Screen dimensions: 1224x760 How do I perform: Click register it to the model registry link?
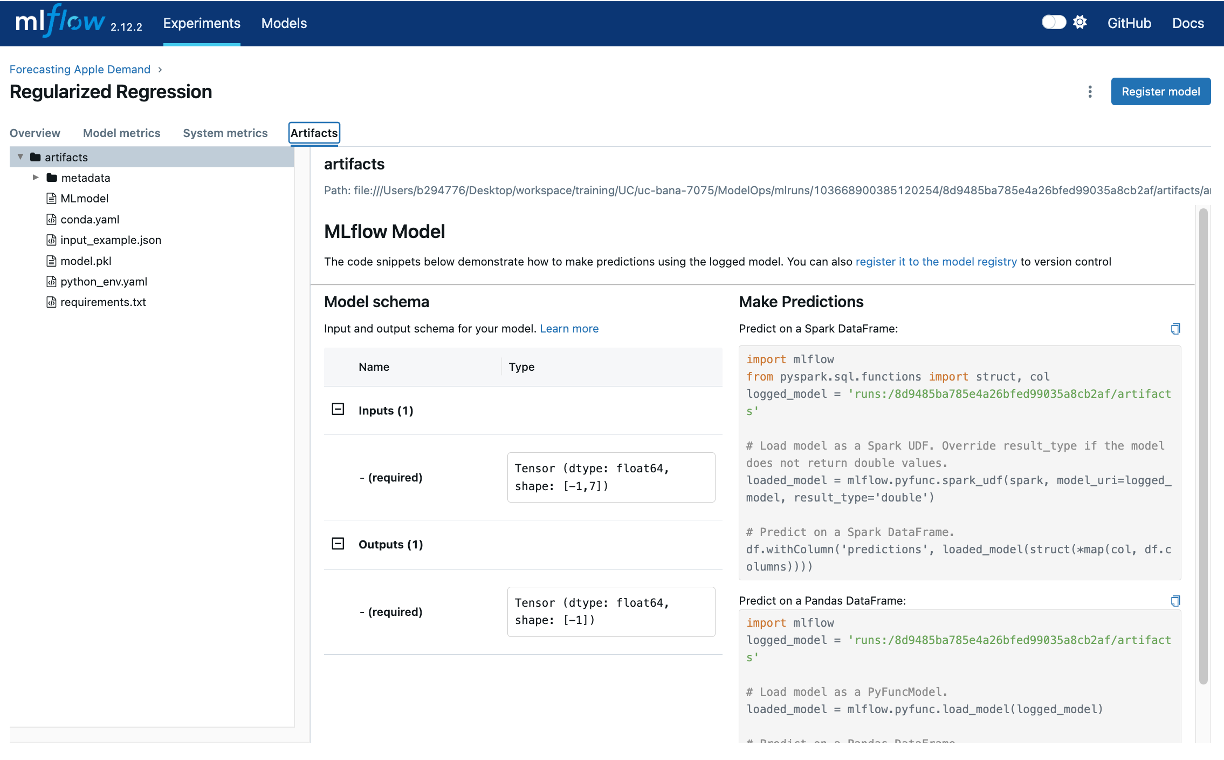point(936,262)
